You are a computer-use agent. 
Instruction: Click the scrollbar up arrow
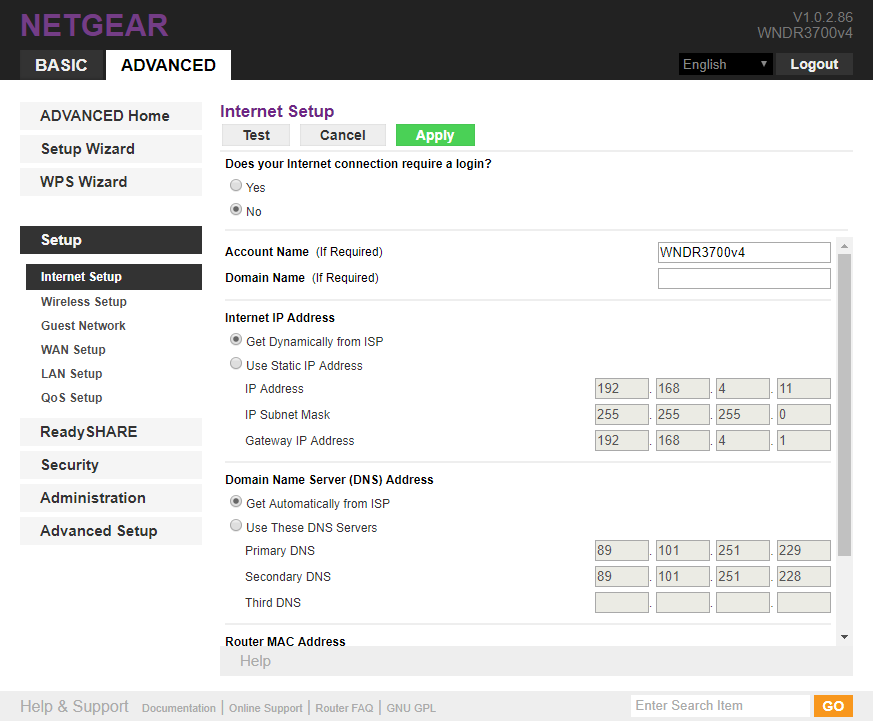pos(845,246)
